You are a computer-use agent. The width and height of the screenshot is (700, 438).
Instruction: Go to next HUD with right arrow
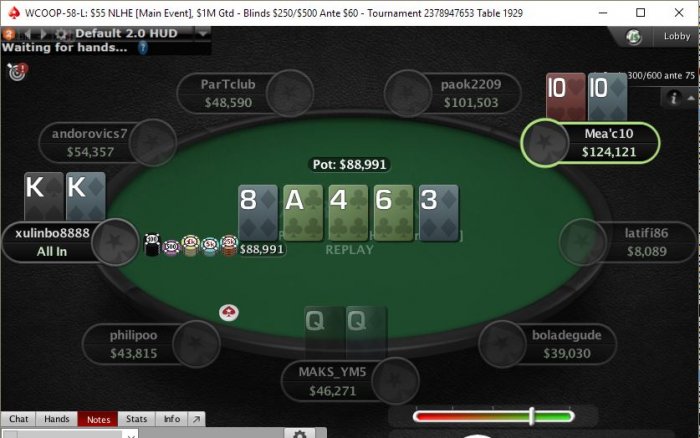[x=43, y=34]
